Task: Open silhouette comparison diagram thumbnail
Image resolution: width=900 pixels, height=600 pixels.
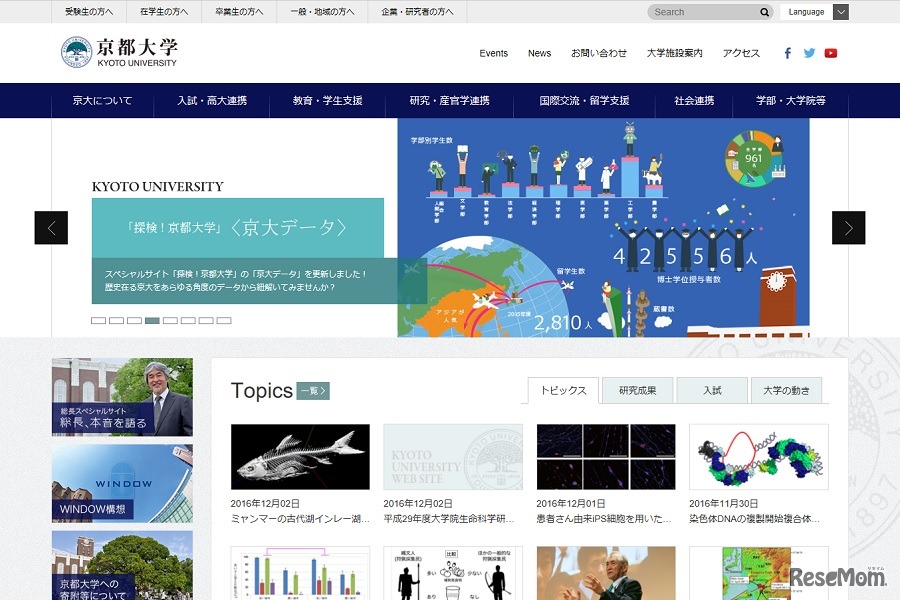Action: coord(453,573)
